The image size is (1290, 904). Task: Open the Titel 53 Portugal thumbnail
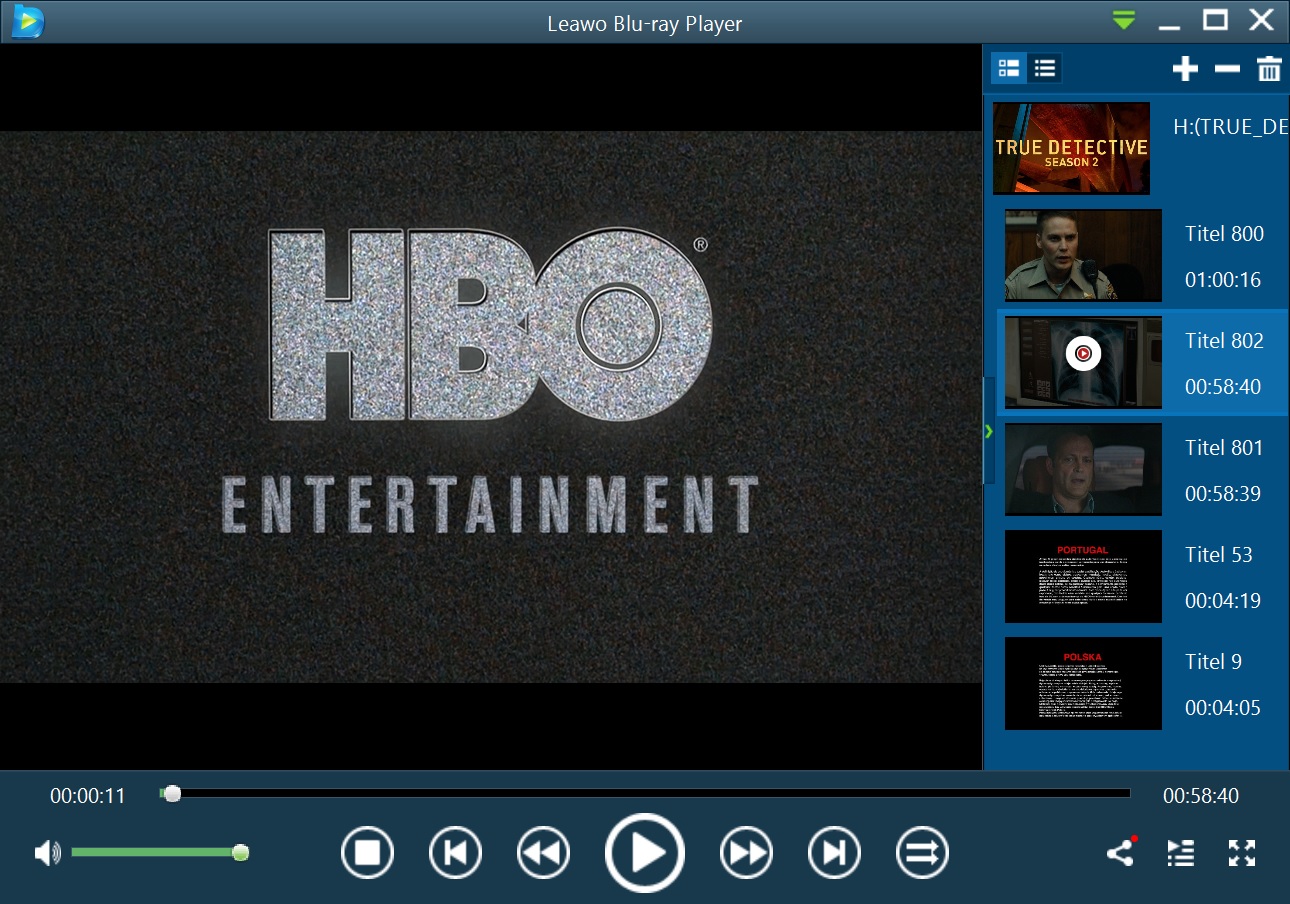pyautogui.click(x=1083, y=576)
